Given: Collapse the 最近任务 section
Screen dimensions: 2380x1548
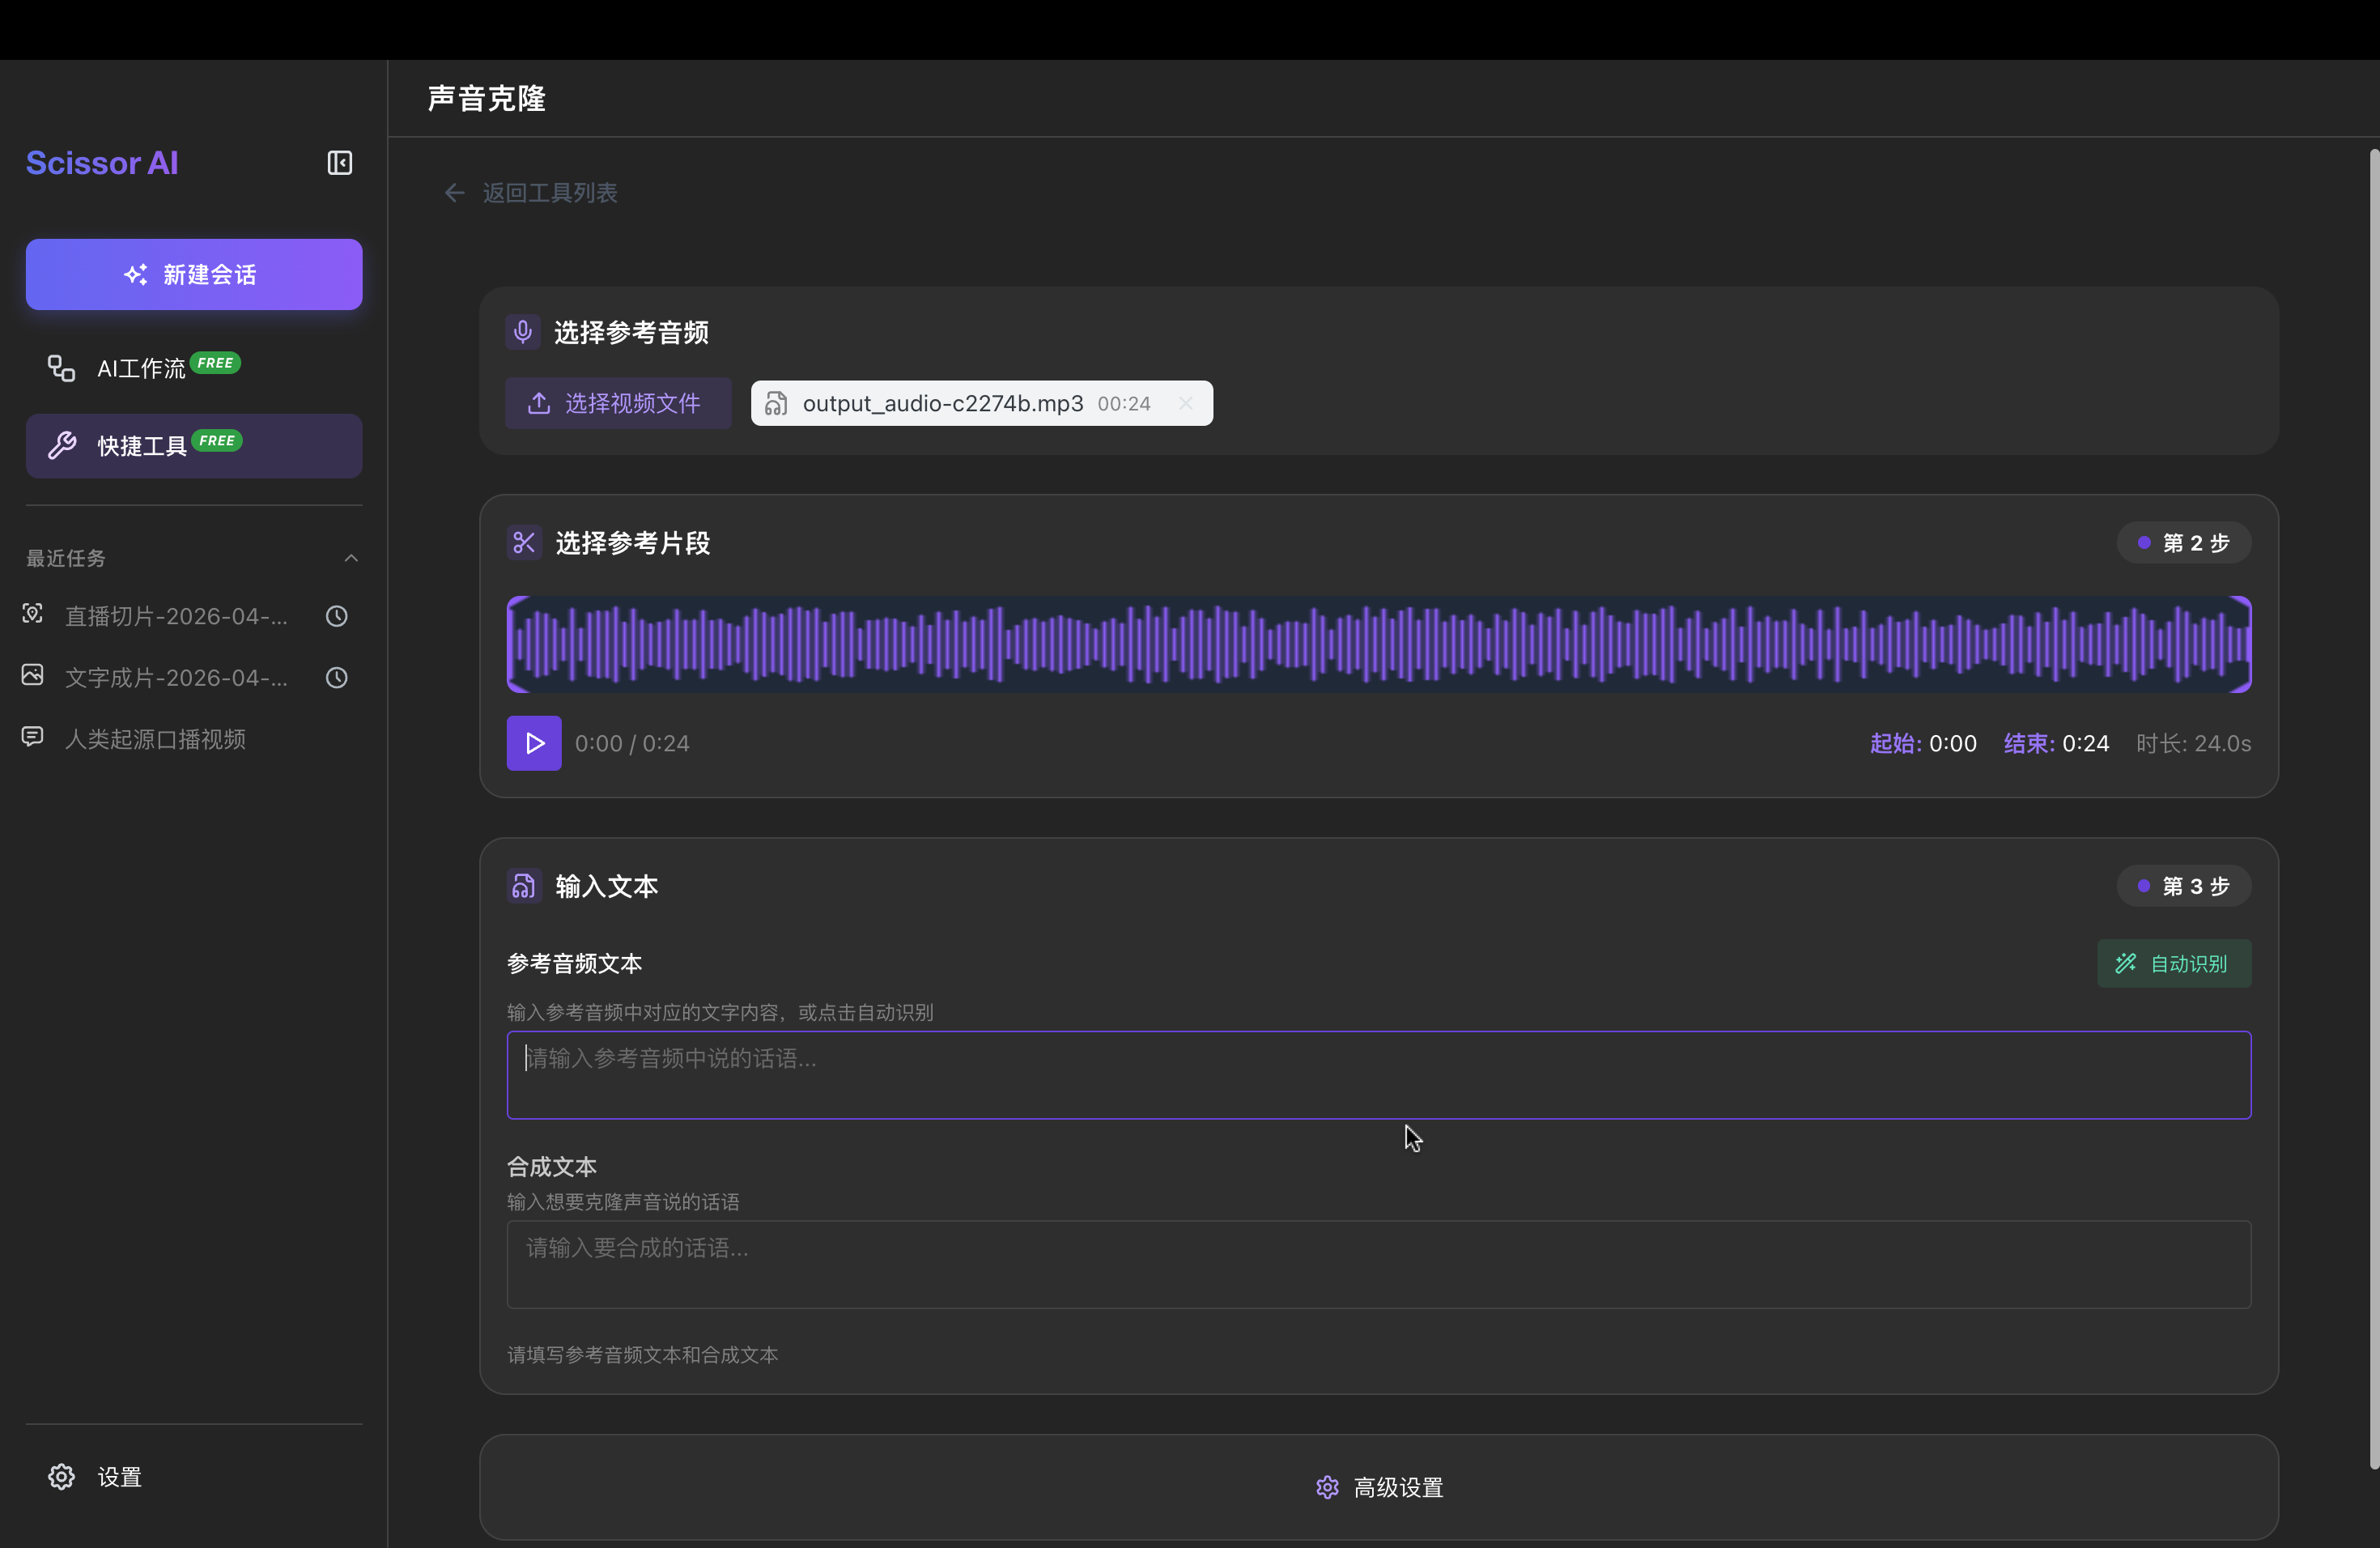Looking at the screenshot, I should coord(350,558).
